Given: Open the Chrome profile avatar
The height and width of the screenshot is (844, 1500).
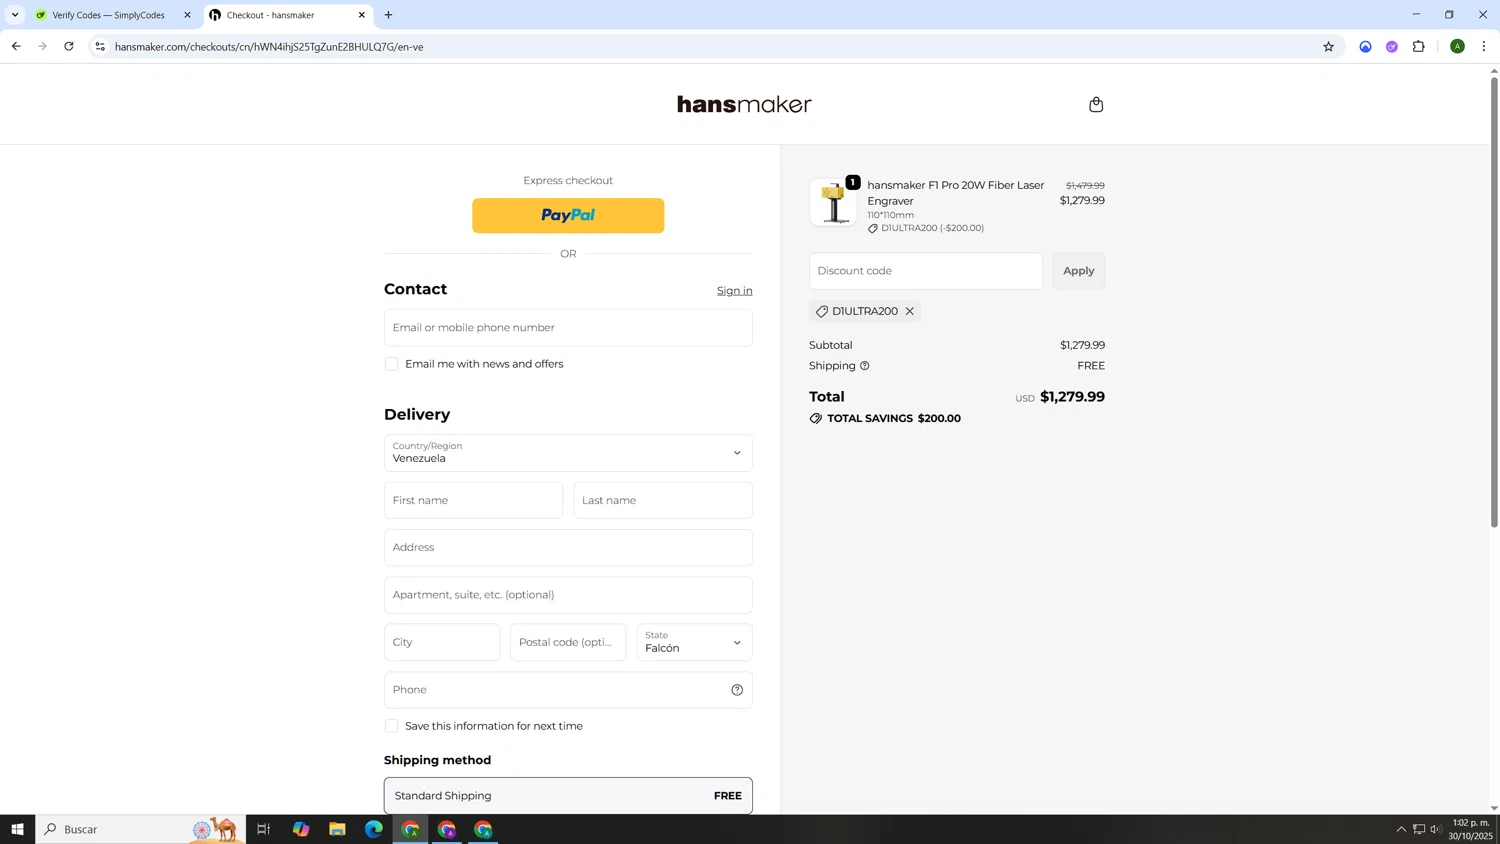Looking at the screenshot, I should point(1457,47).
